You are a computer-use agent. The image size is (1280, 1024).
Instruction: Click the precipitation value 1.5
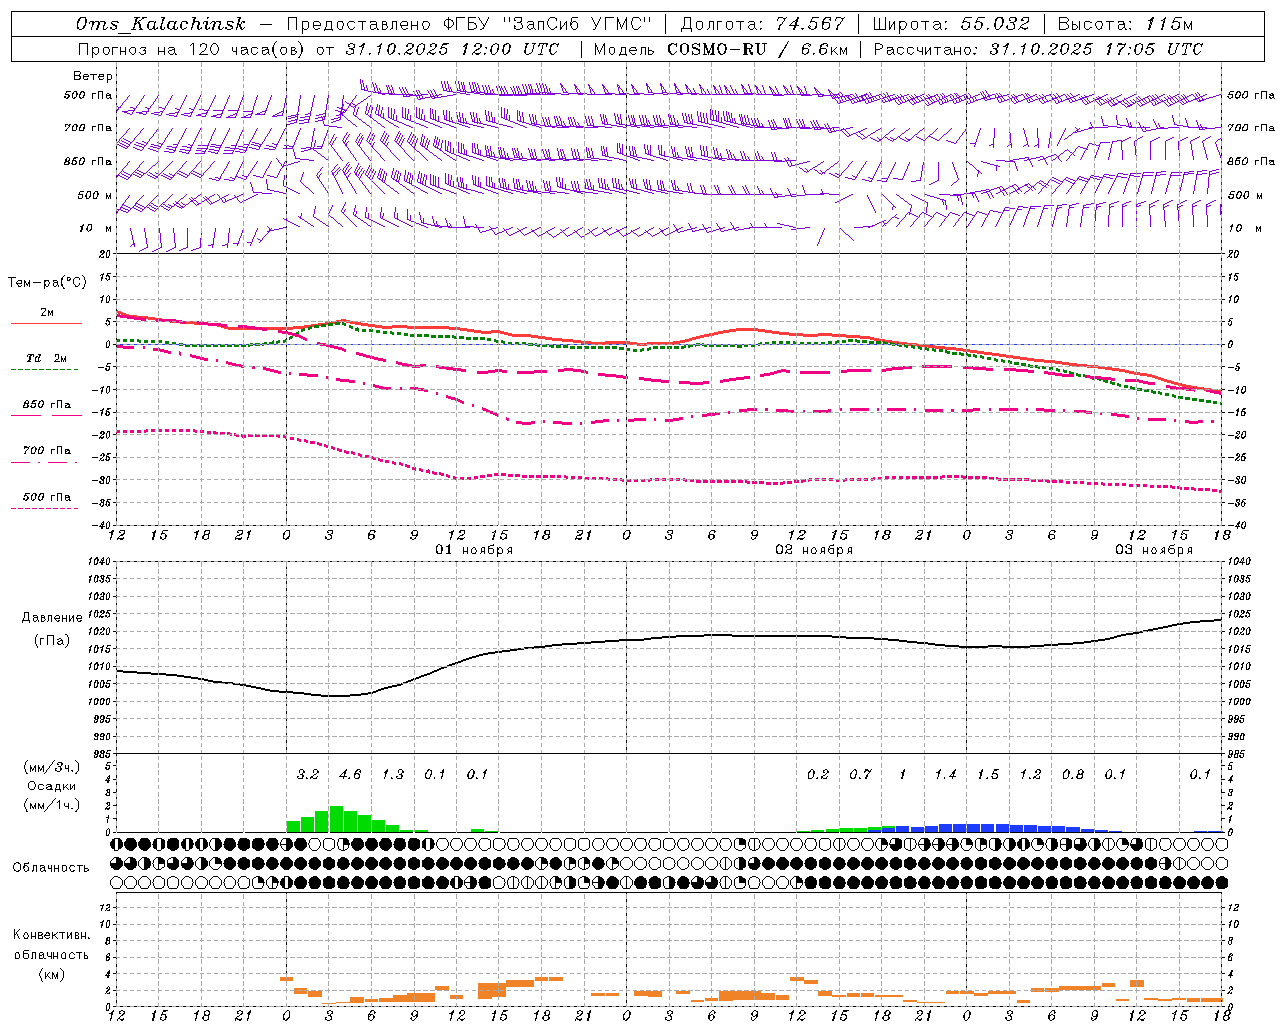point(988,775)
